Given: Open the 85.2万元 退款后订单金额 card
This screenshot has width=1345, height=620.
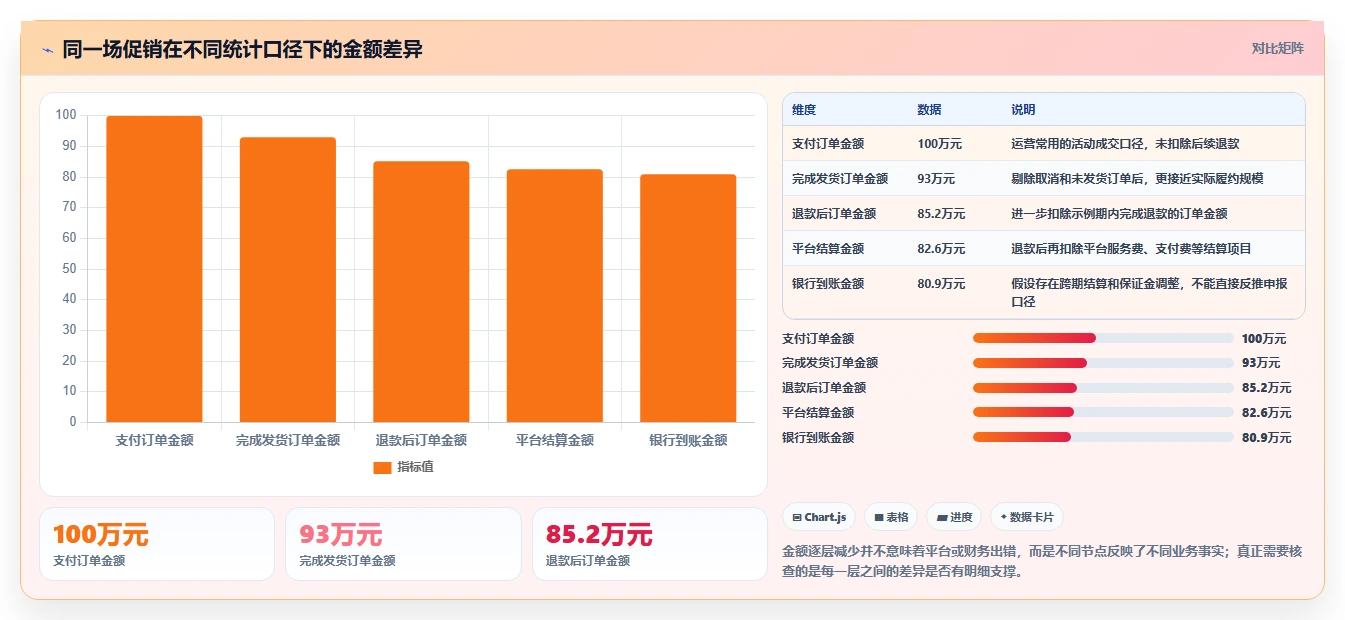Looking at the screenshot, I should click(650, 544).
